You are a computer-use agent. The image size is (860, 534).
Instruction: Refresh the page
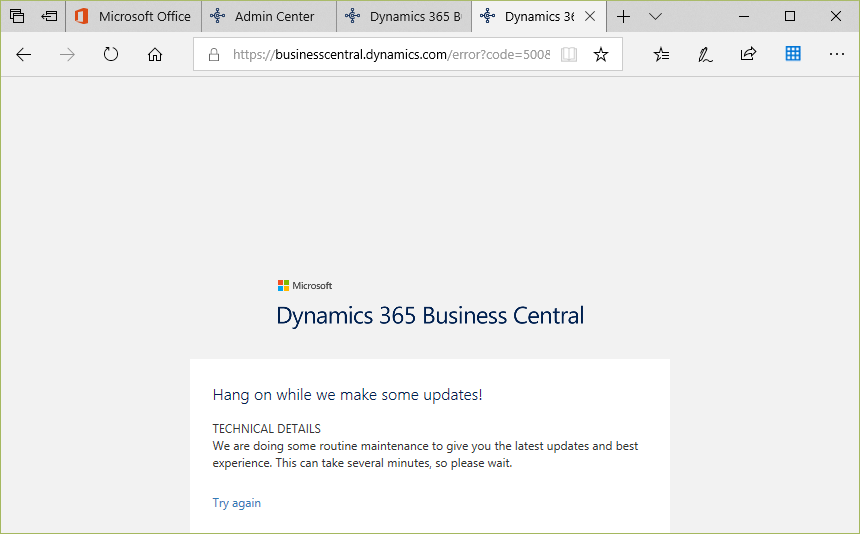pyautogui.click(x=111, y=54)
